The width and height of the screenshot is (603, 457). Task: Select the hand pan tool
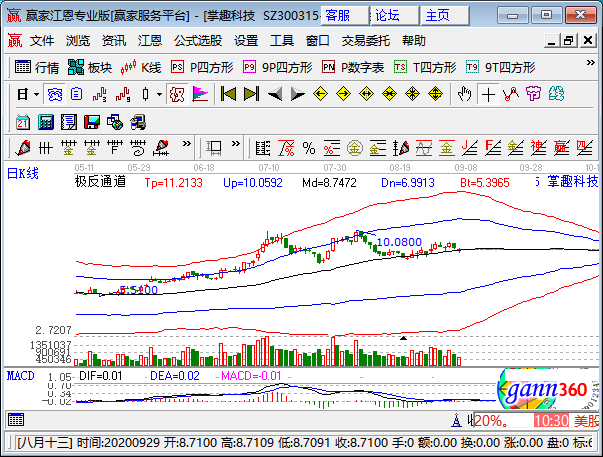465,94
